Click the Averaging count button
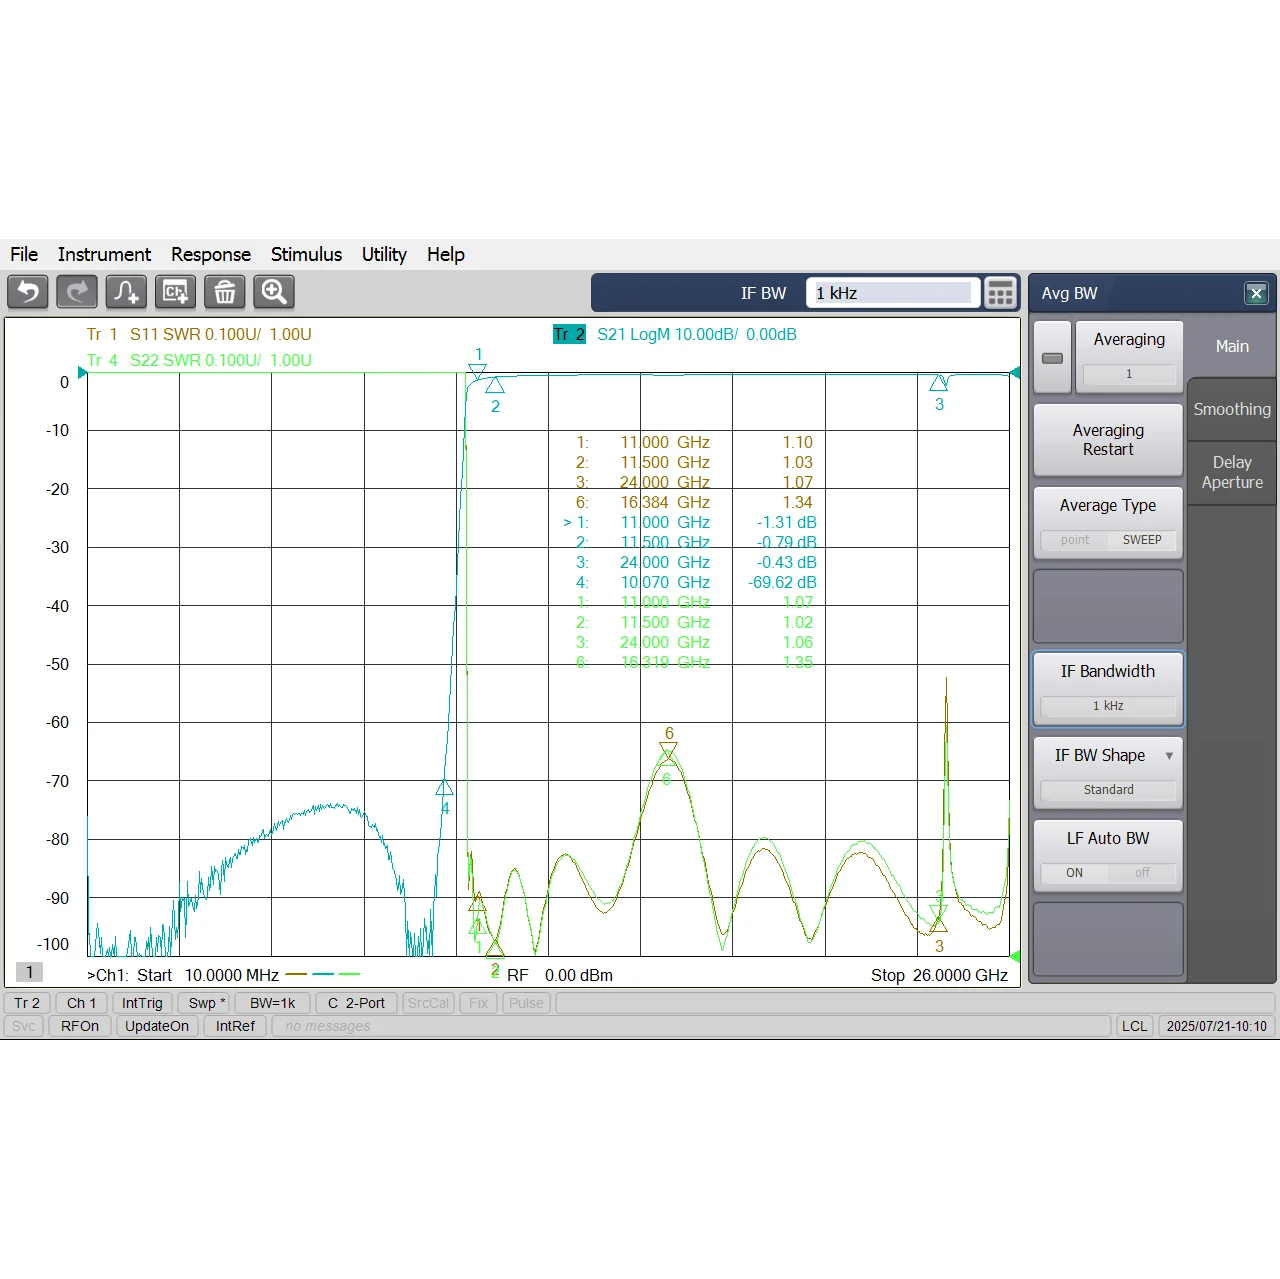Screen dimensions: 1280x1279 coord(1129,357)
